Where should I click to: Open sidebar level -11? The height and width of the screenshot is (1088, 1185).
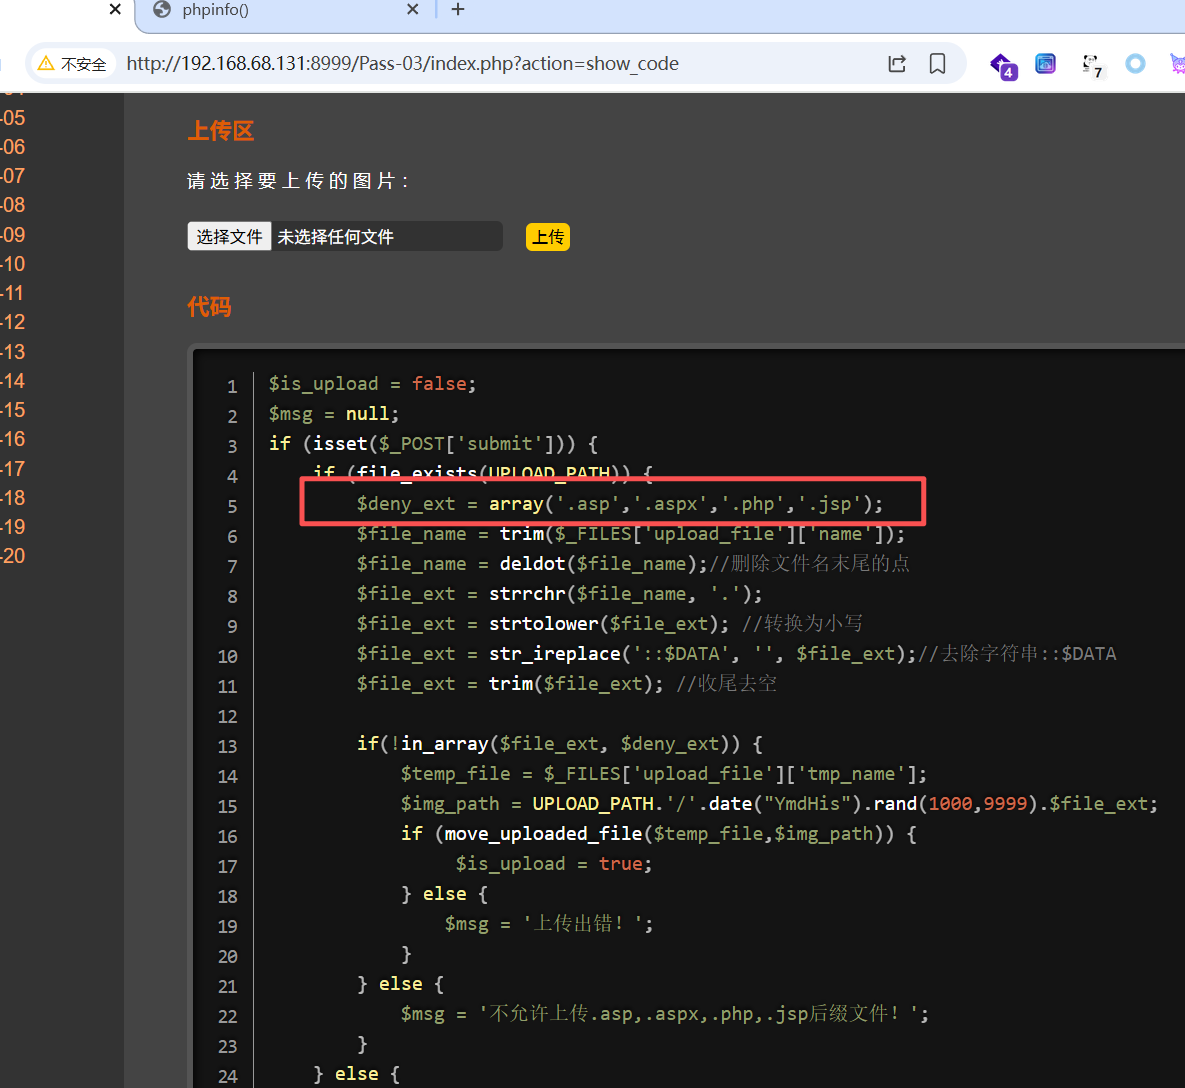[13, 293]
